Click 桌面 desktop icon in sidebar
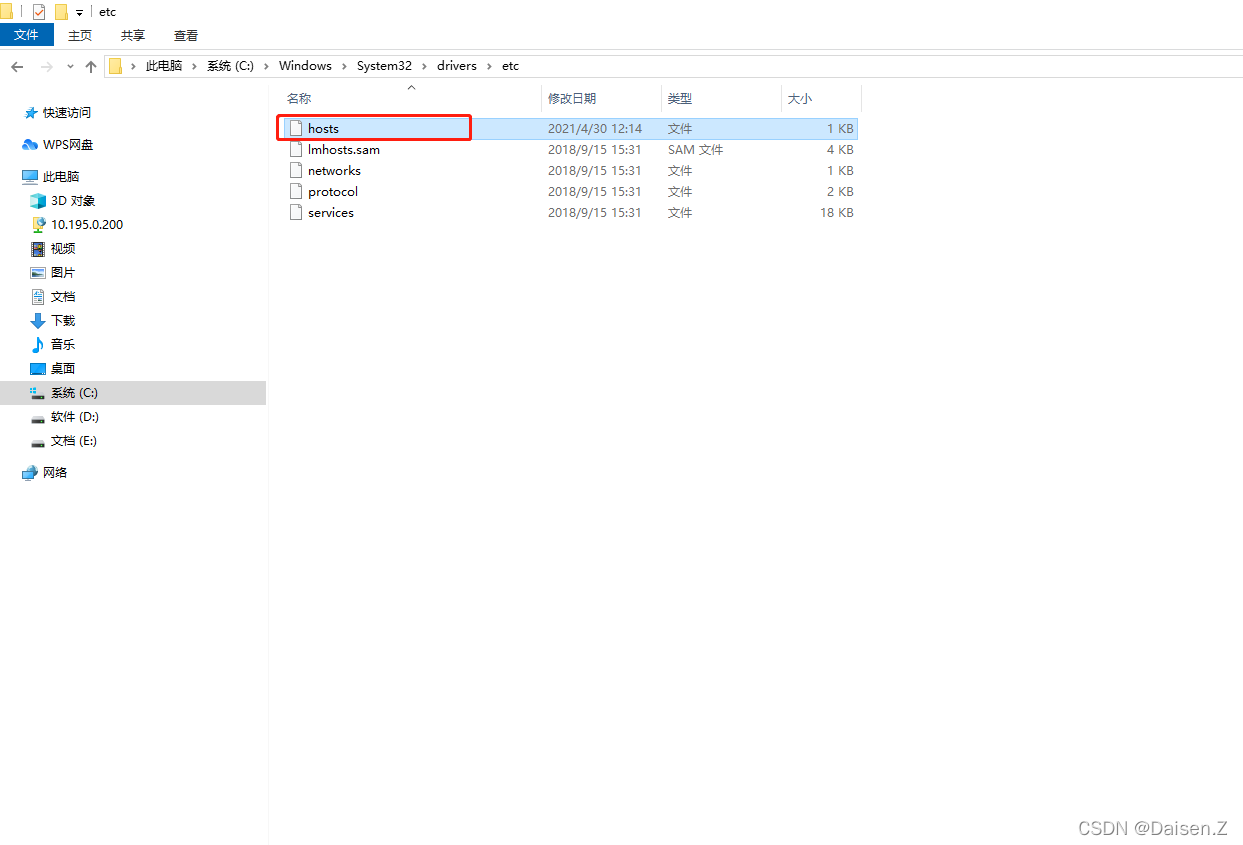Screen dimensions: 1243x845 (38, 369)
